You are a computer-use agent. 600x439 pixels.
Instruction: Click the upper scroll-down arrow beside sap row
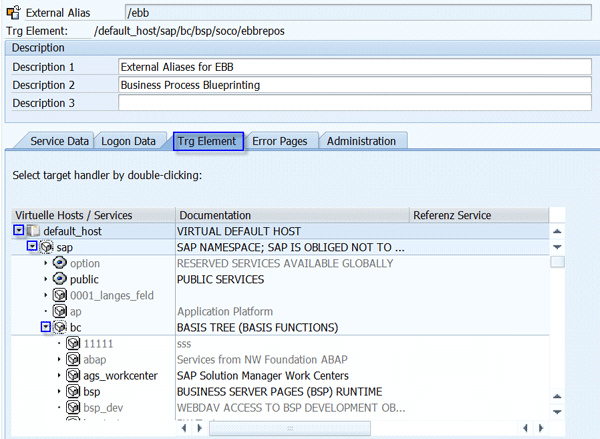pos(557,247)
